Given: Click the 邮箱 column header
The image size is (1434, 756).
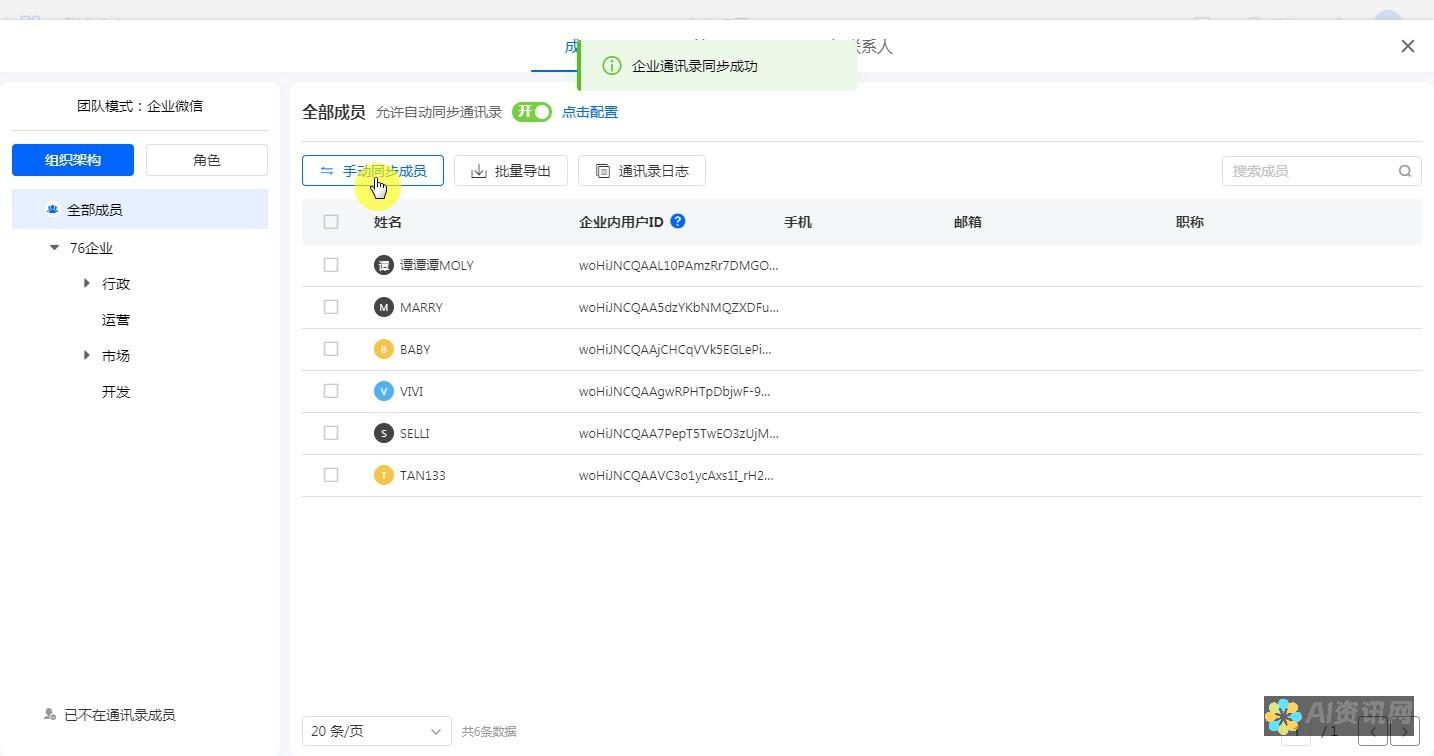Looking at the screenshot, I should [968, 222].
